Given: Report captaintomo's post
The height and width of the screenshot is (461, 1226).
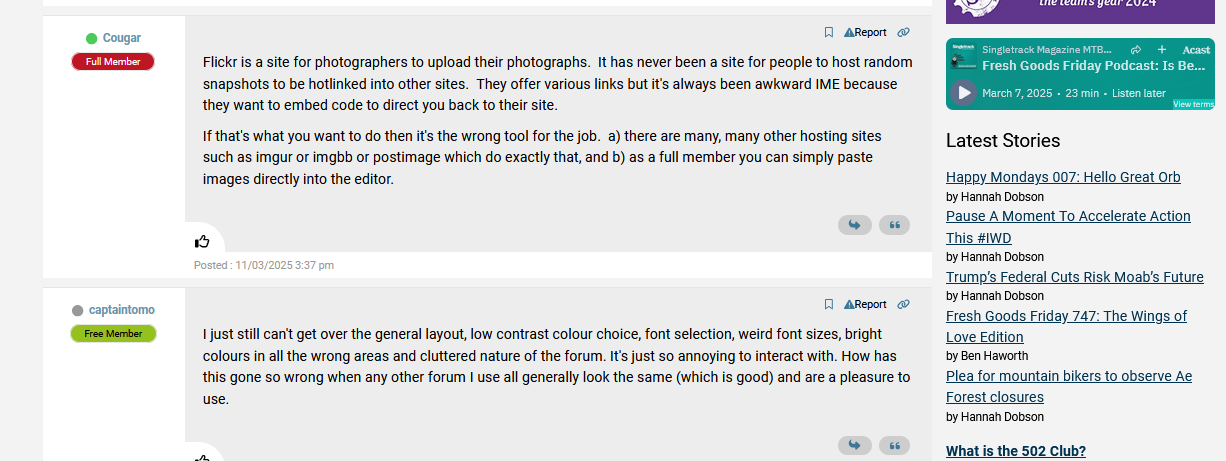Looking at the screenshot, I should (x=865, y=304).
